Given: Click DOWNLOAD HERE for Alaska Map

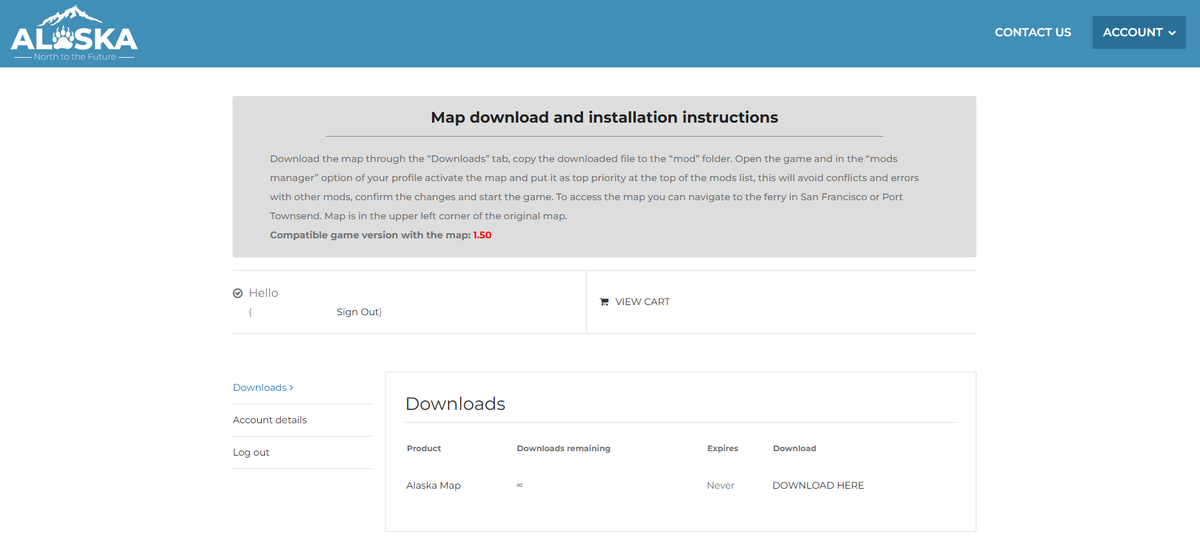Looking at the screenshot, I should [818, 485].
